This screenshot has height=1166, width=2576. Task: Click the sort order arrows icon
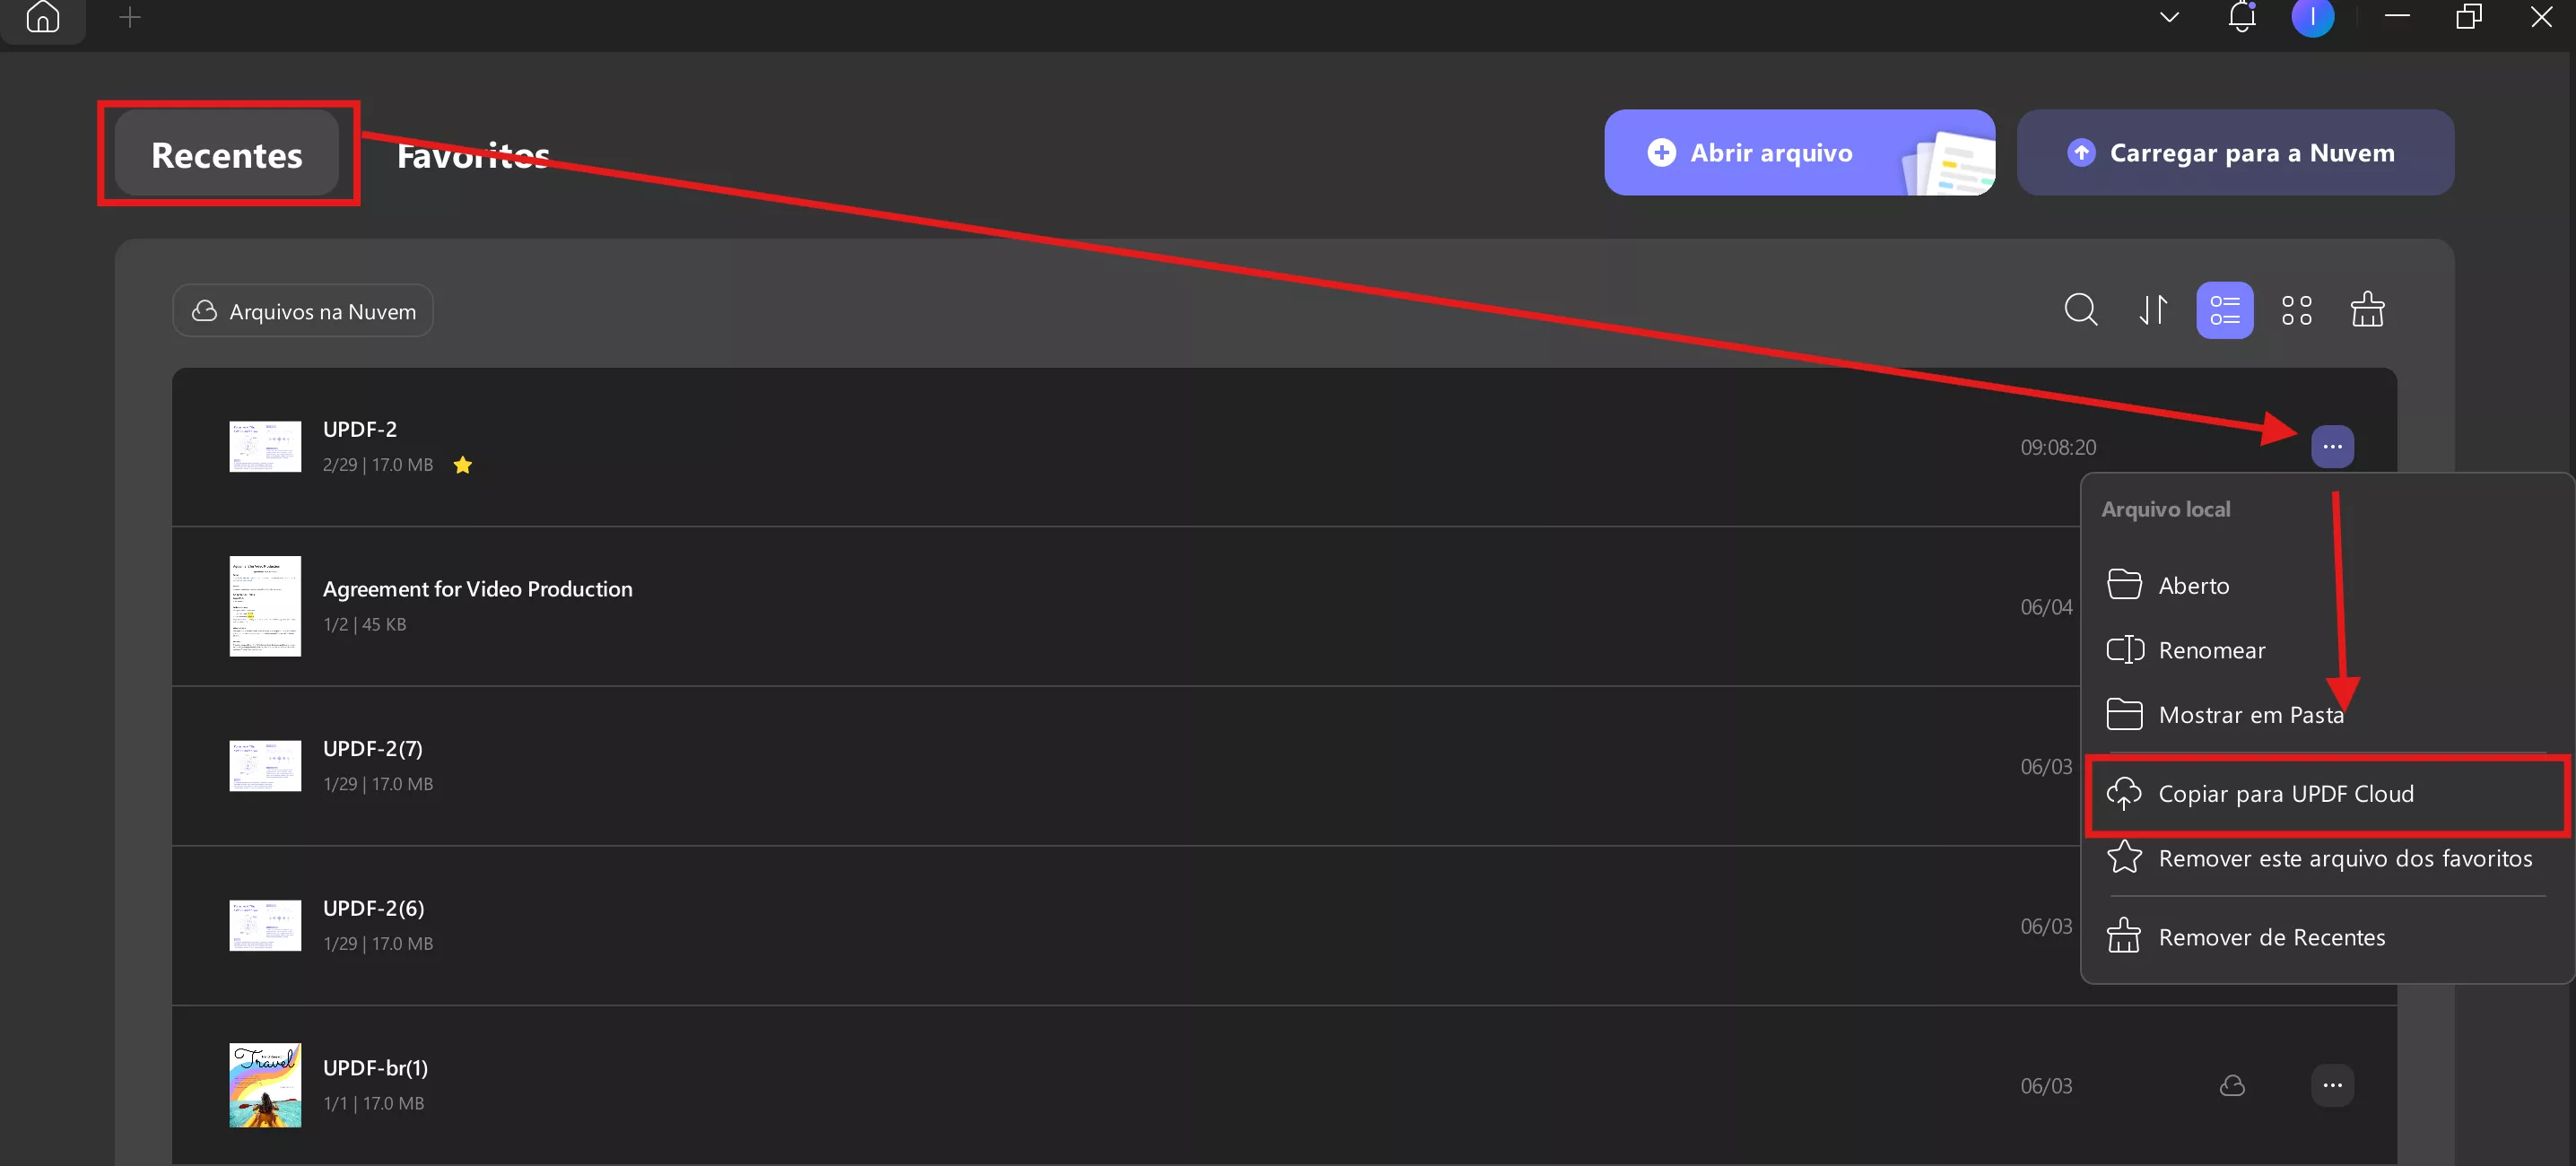tap(2153, 310)
